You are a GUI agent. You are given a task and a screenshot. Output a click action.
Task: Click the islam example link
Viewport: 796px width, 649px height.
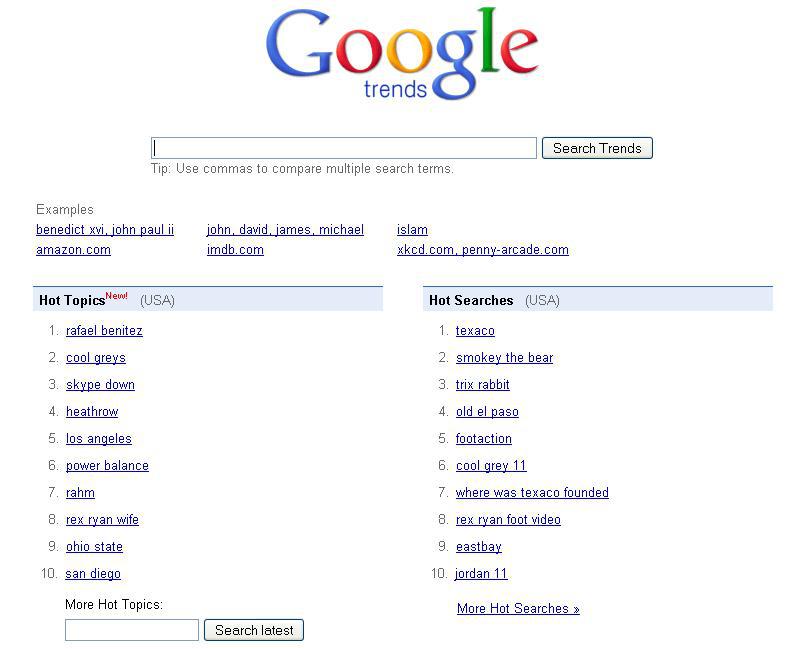(412, 230)
